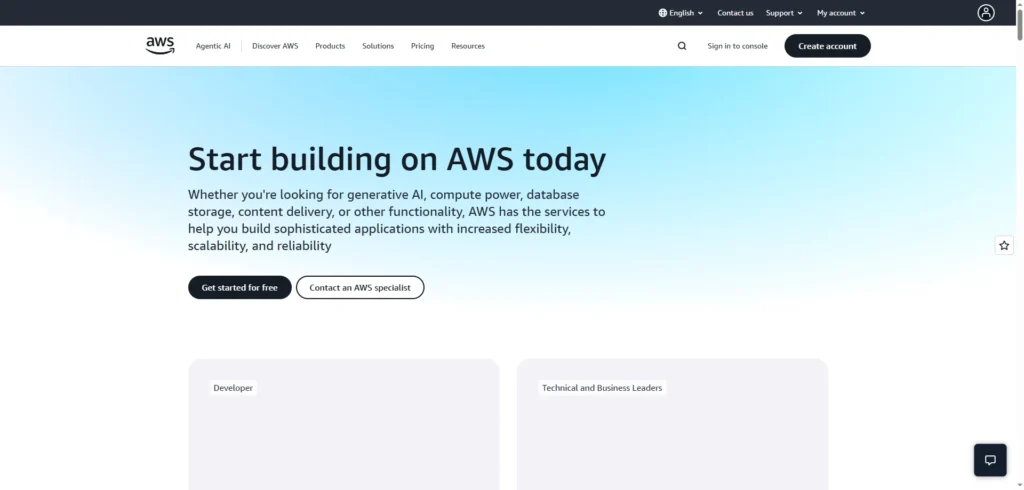
Task: Click Contact an AWS specialist button
Action: pos(360,287)
